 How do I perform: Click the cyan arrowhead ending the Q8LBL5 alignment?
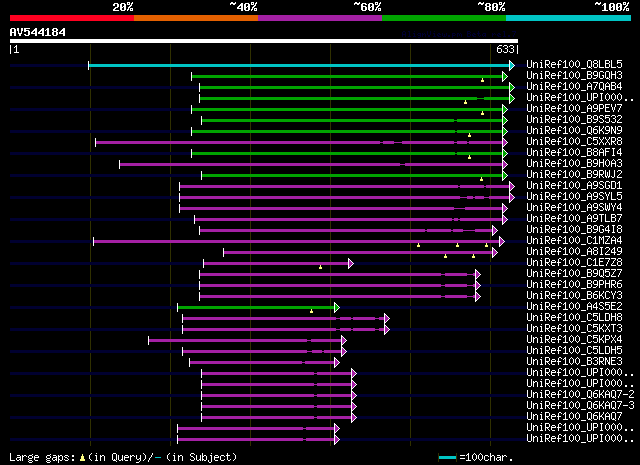click(512, 65)
